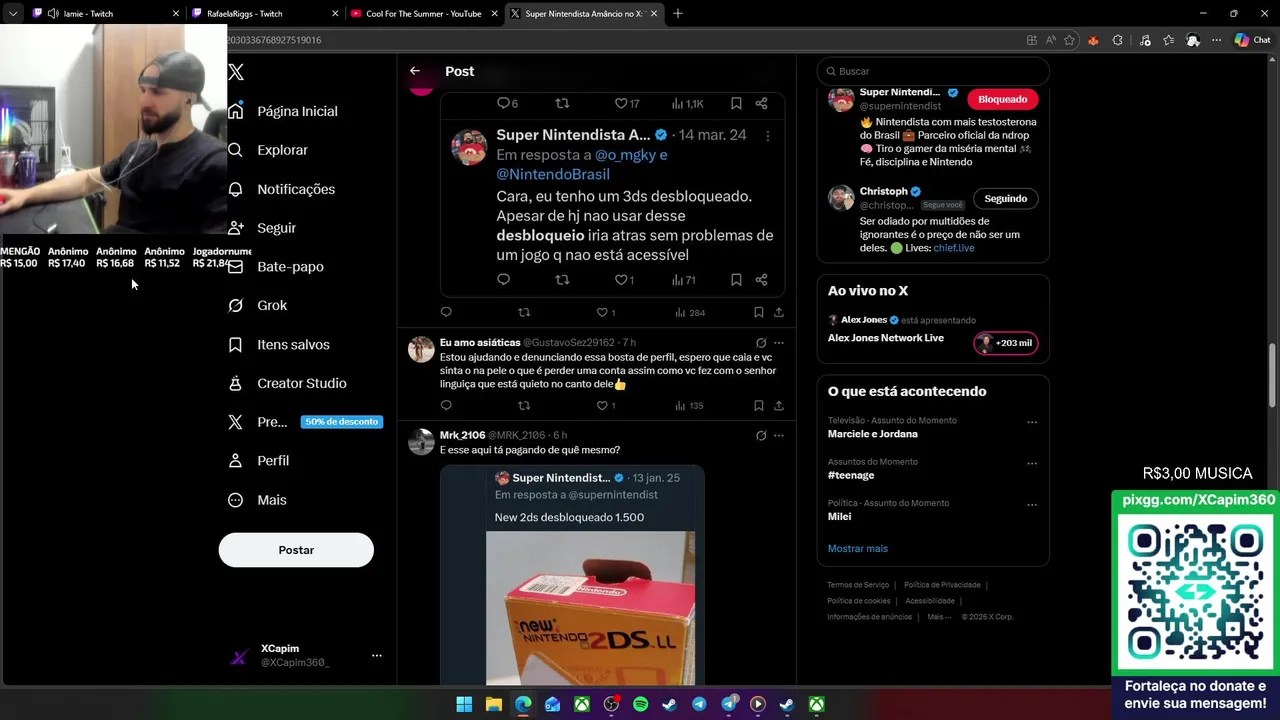Open the Windows Start menu
This screenshot has height=720, width=1280.
pyautogui.click(x=464, y=704)
